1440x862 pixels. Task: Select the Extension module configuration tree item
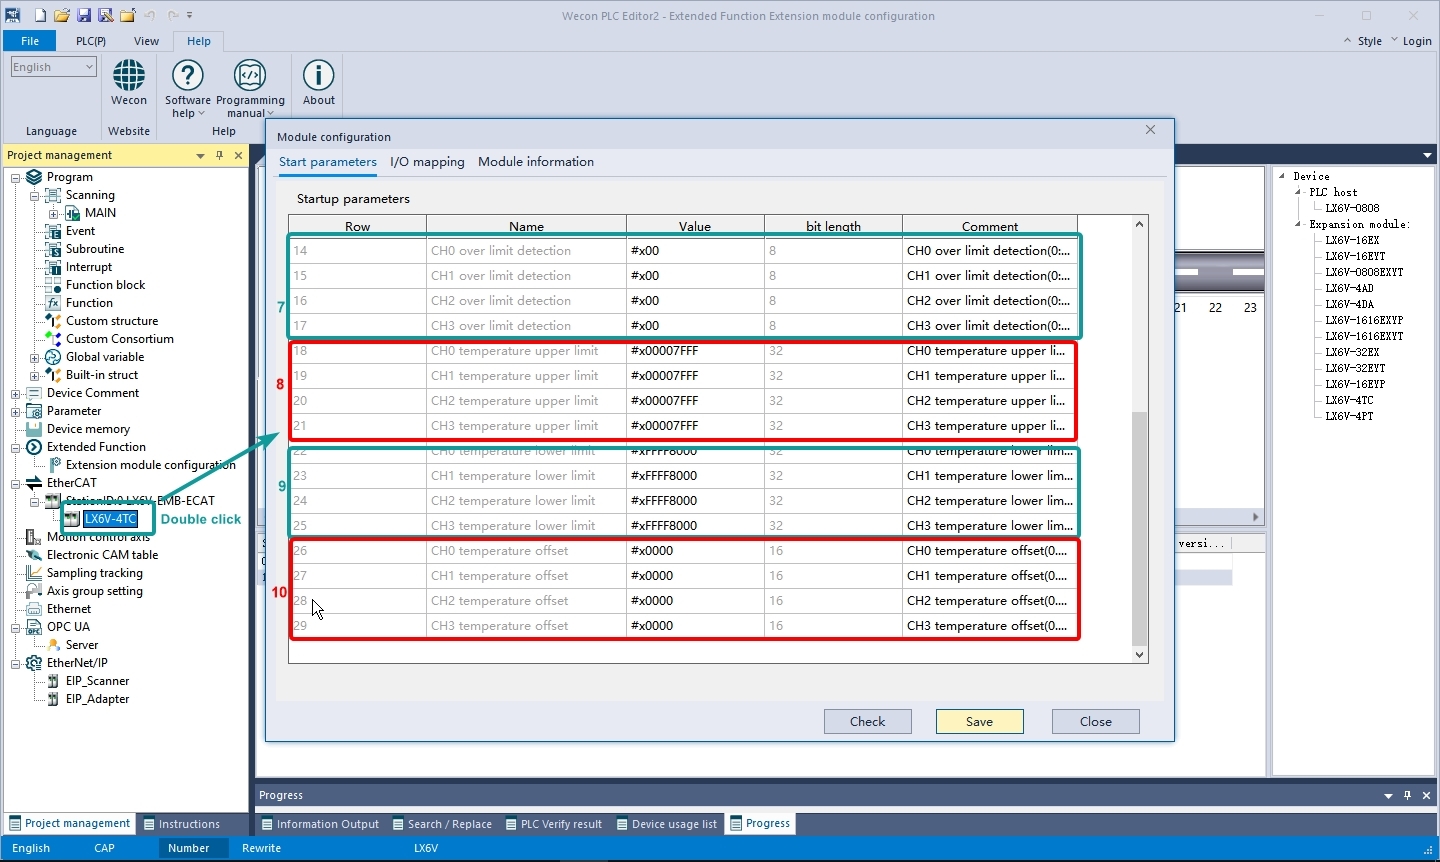coord(150,465)
